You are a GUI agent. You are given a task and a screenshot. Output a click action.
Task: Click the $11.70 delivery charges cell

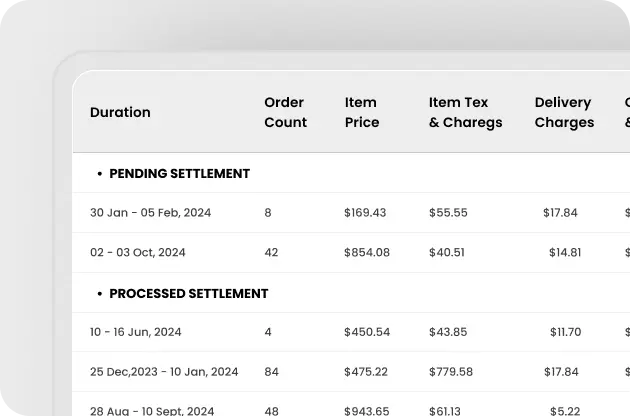(x=565, y=332)
